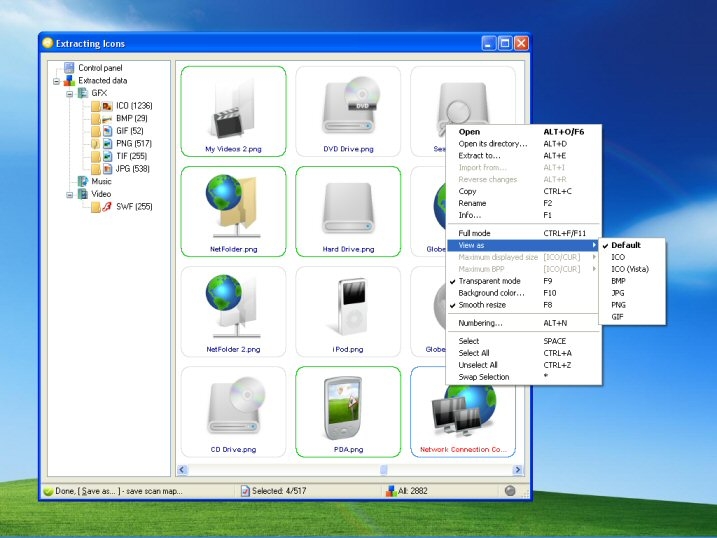The width and height of the screenshot is (717, 538).
Task: Choose Extract to... from context menu
Action: pos(479,156)
